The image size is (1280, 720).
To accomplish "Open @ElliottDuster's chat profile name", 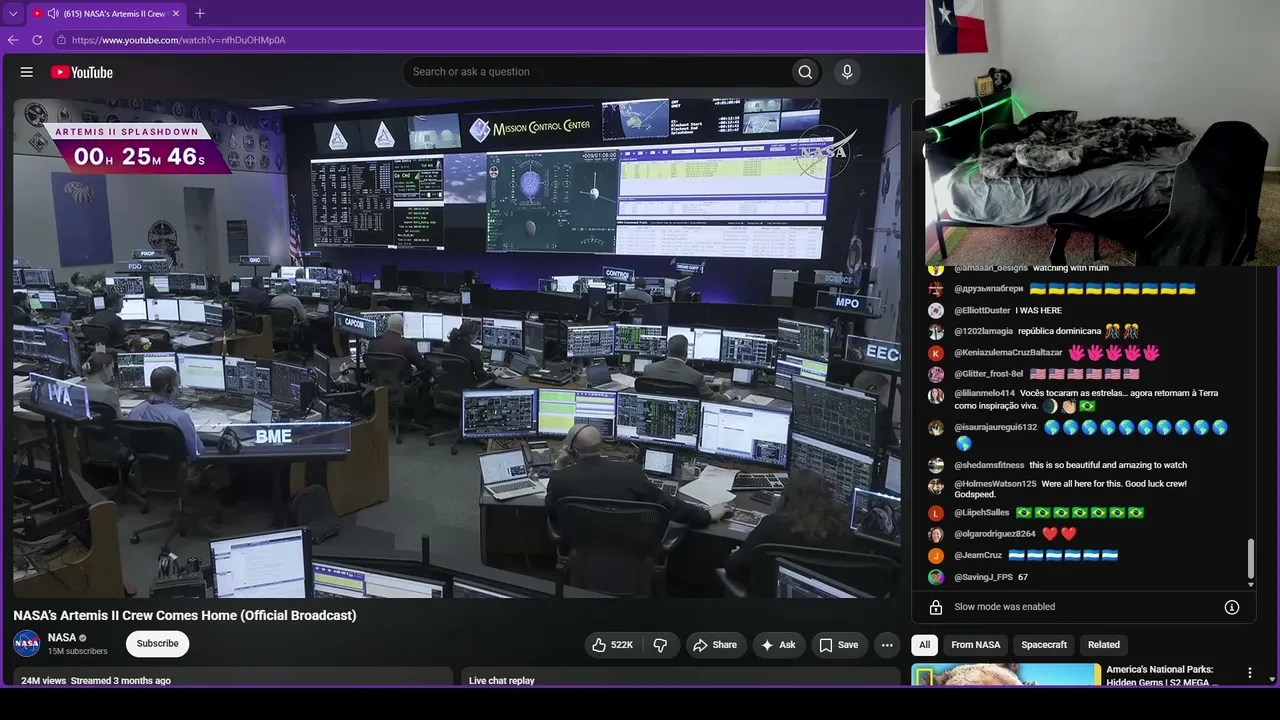I will point(982,311).
